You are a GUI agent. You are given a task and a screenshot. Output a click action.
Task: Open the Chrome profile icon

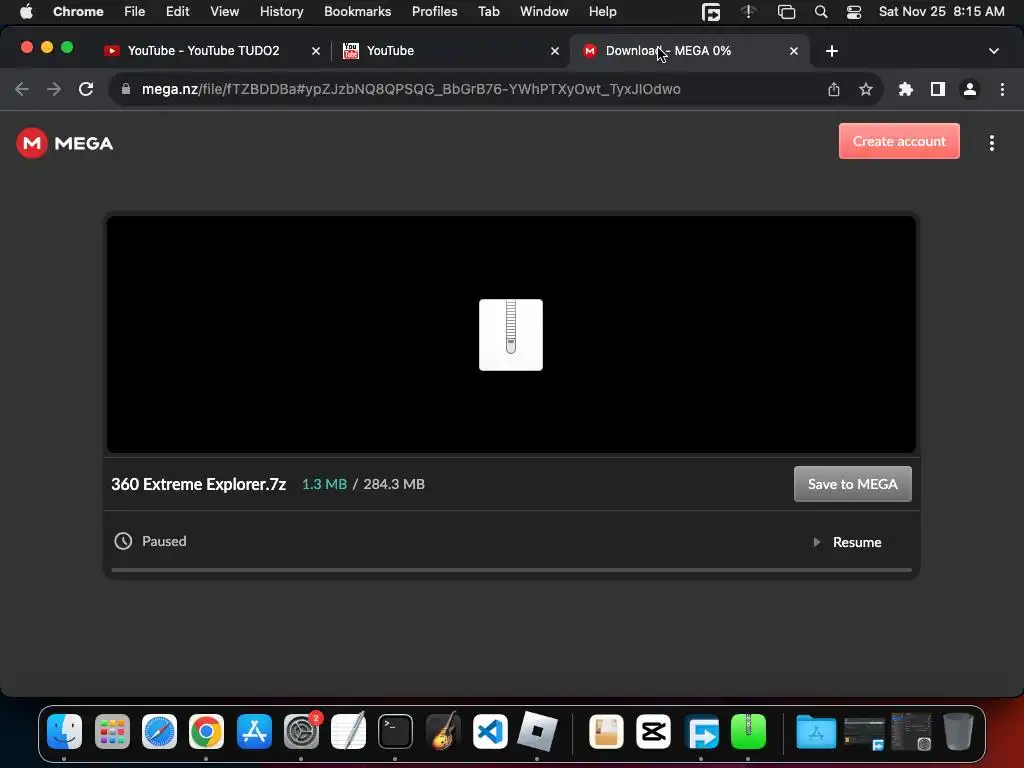tap(970, 89)
